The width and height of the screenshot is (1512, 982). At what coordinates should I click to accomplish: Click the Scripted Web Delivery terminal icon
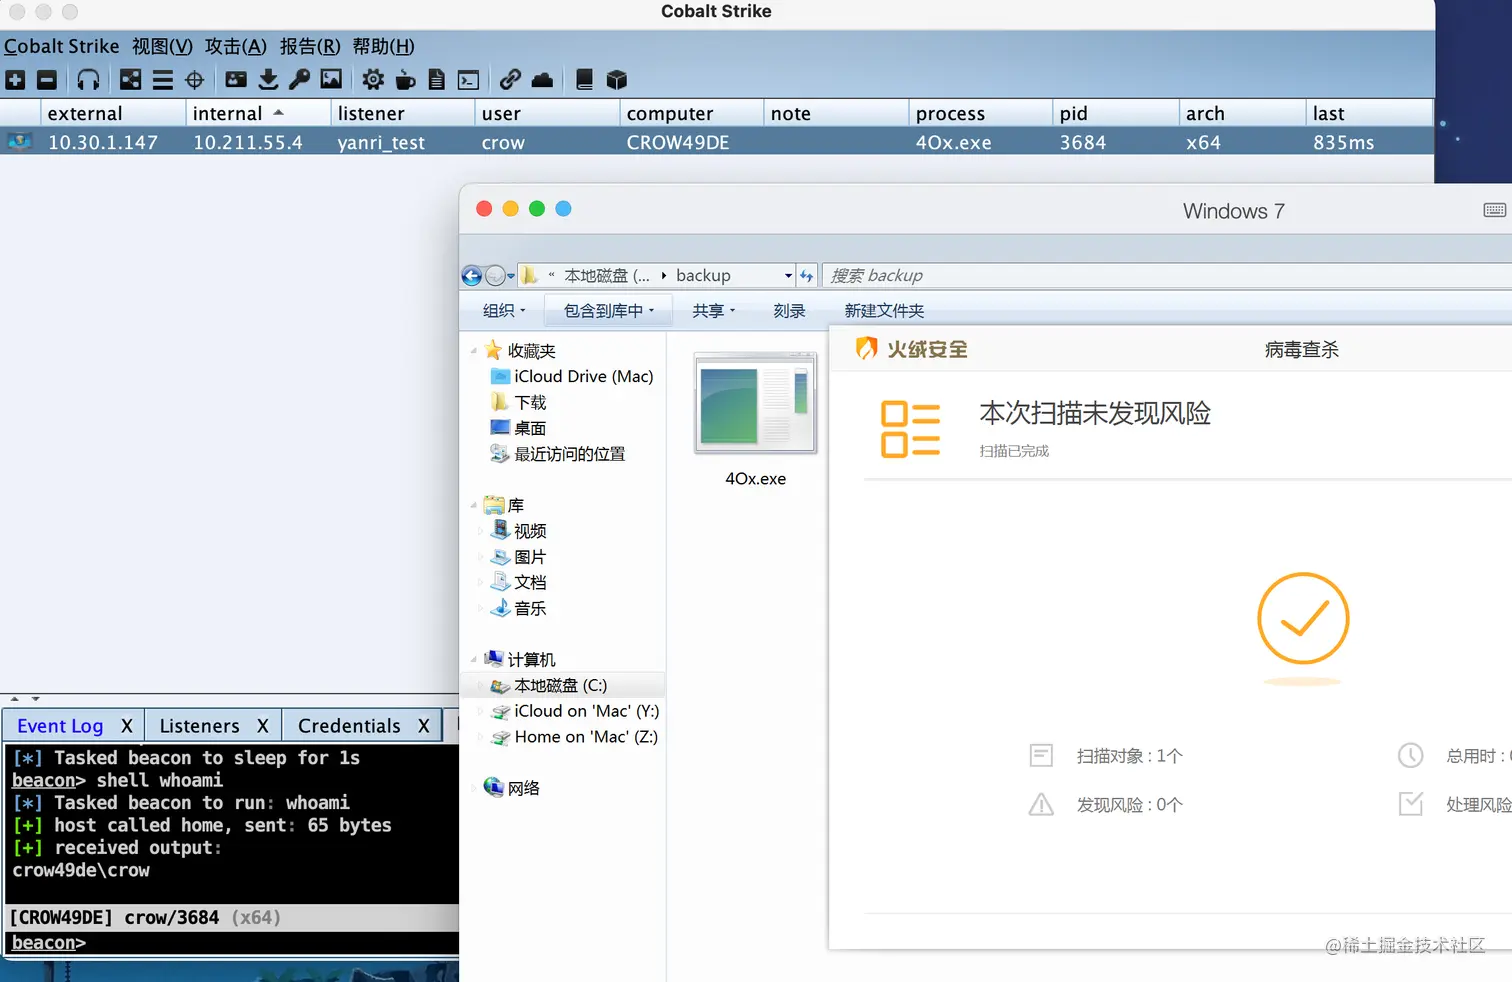pyautogui.click(x=468, y=80)
